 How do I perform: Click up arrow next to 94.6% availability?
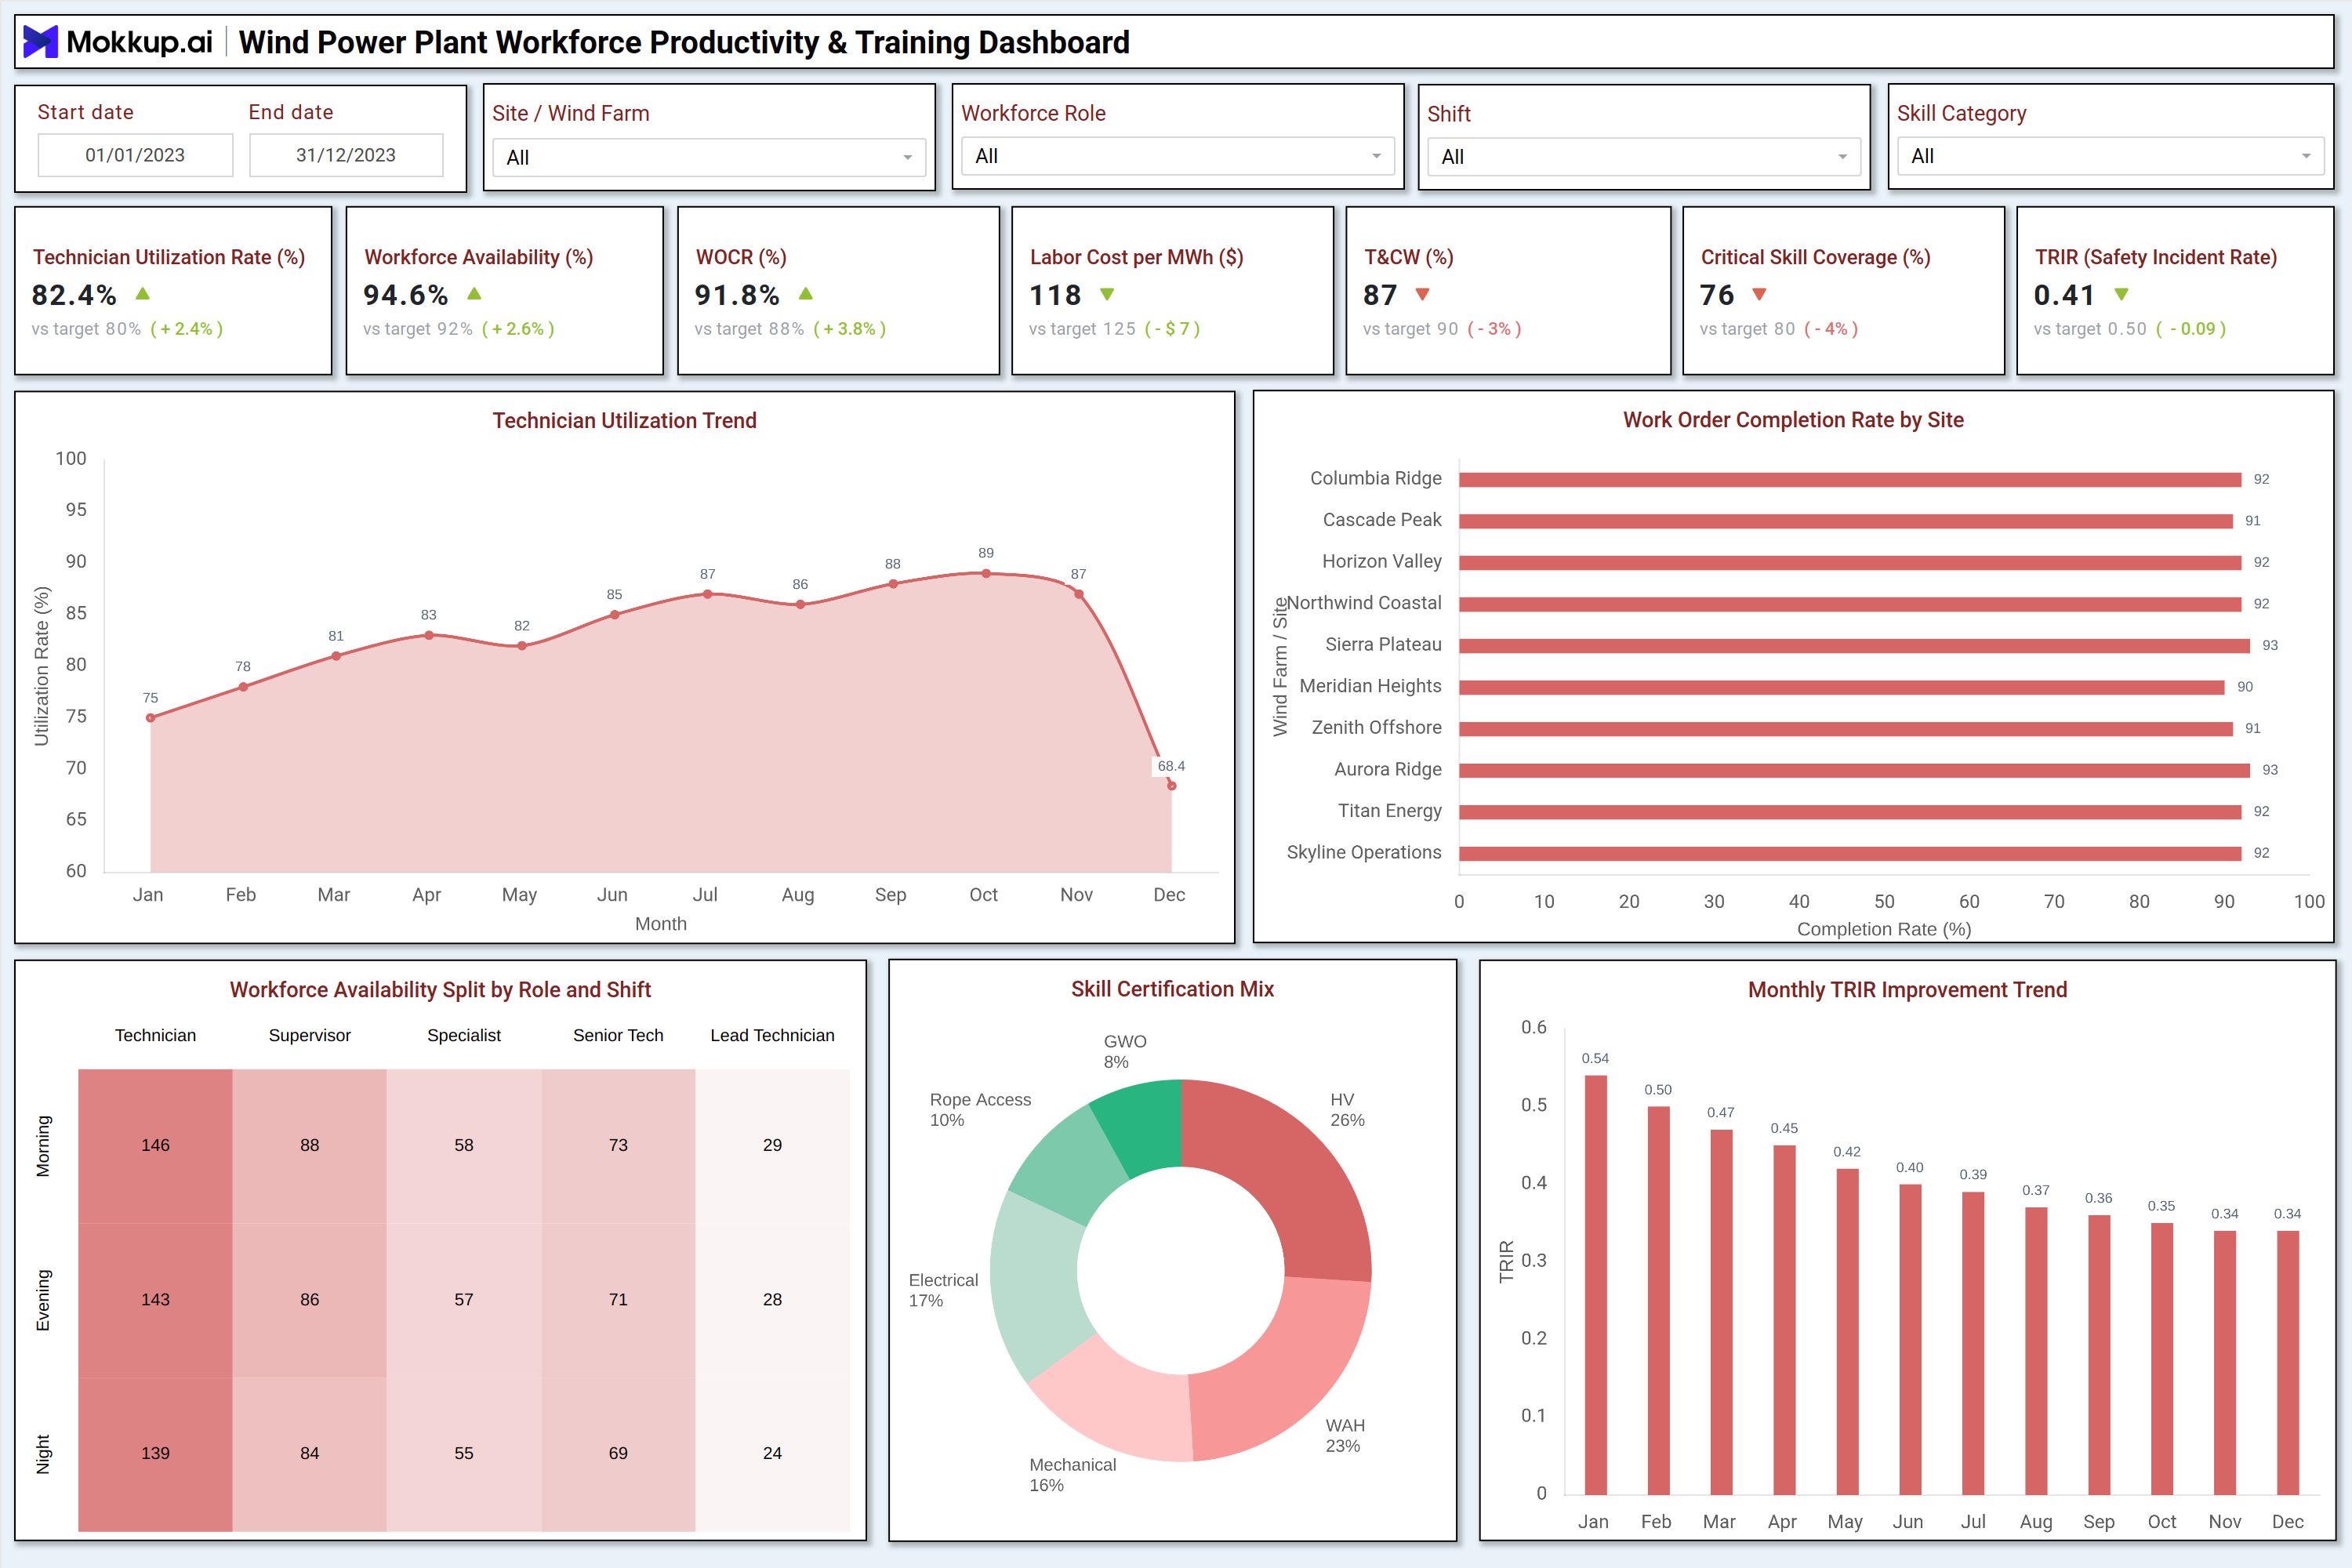pos(474,294)
